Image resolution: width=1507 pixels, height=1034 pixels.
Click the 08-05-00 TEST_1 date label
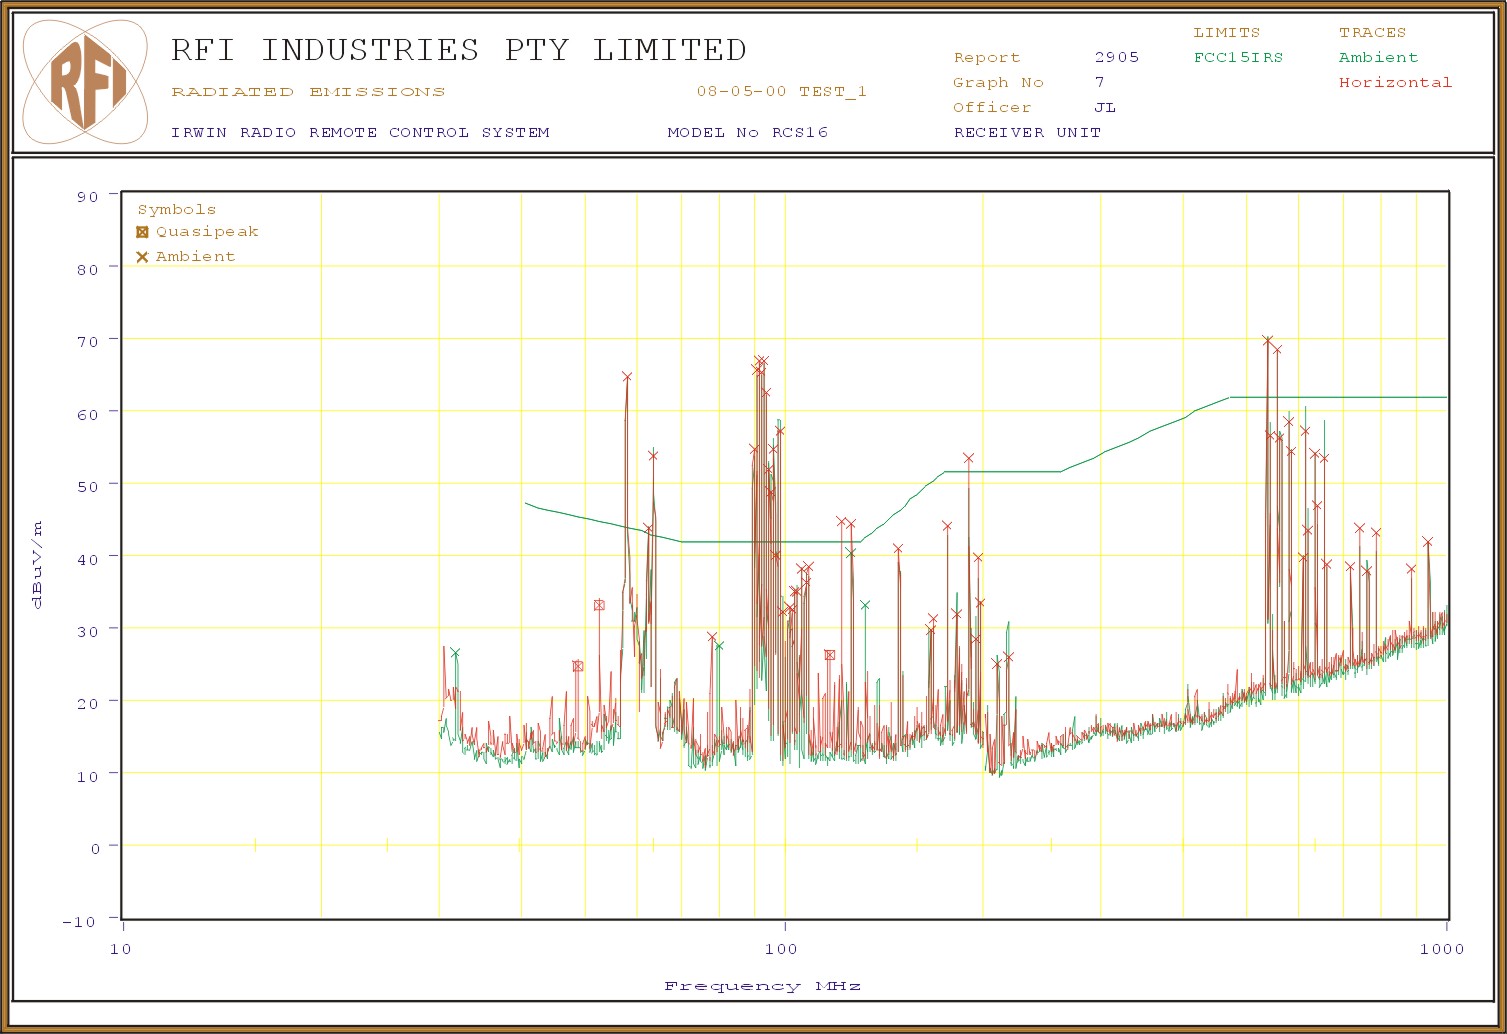[781, 92]
